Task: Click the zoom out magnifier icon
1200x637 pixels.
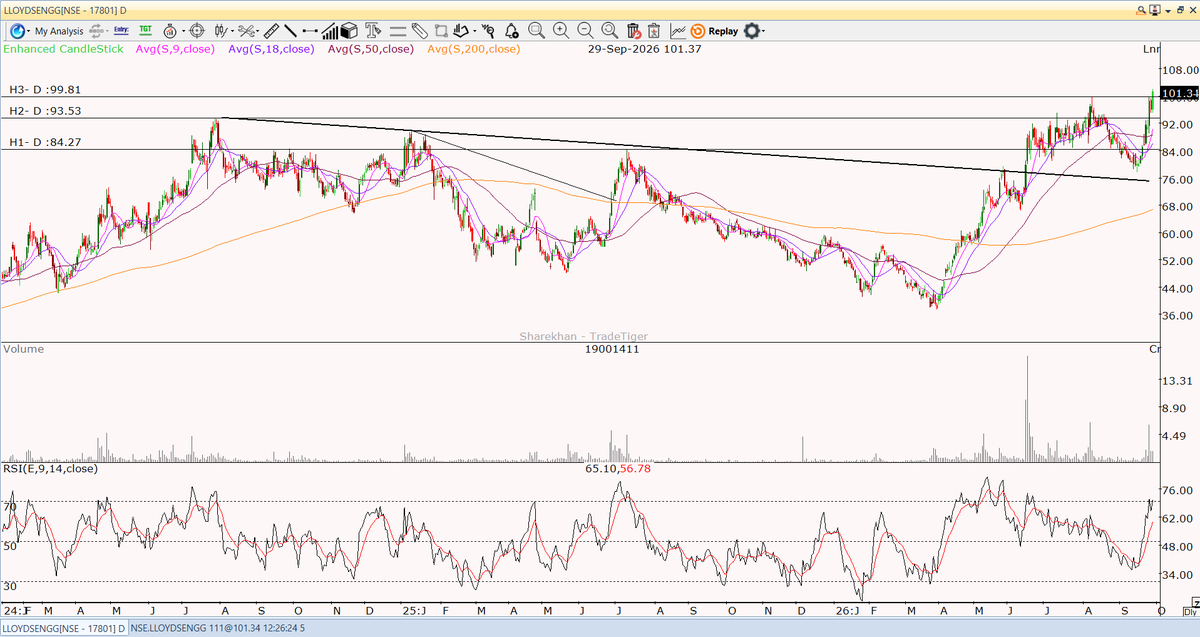Action: click(x=584, y=31)
